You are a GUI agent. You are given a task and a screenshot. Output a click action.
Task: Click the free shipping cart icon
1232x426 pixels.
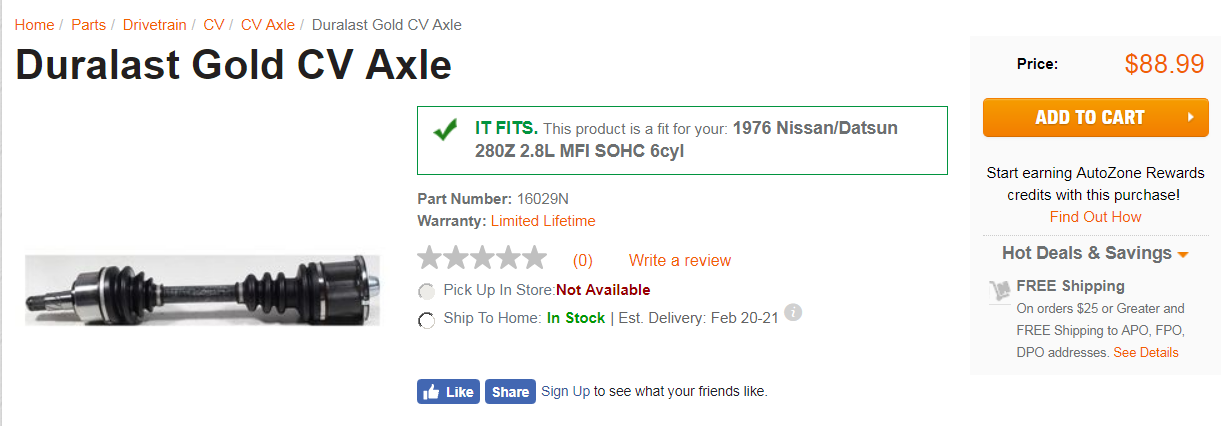(x=999, y=290)
